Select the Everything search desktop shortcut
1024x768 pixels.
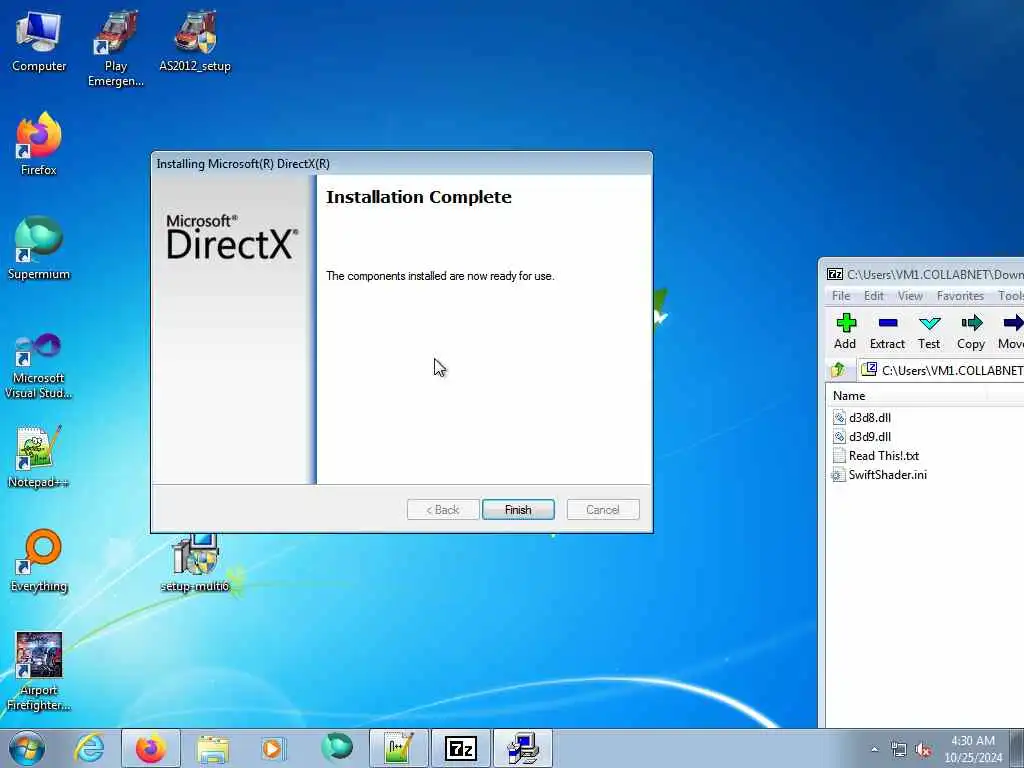tap(39, 561)
